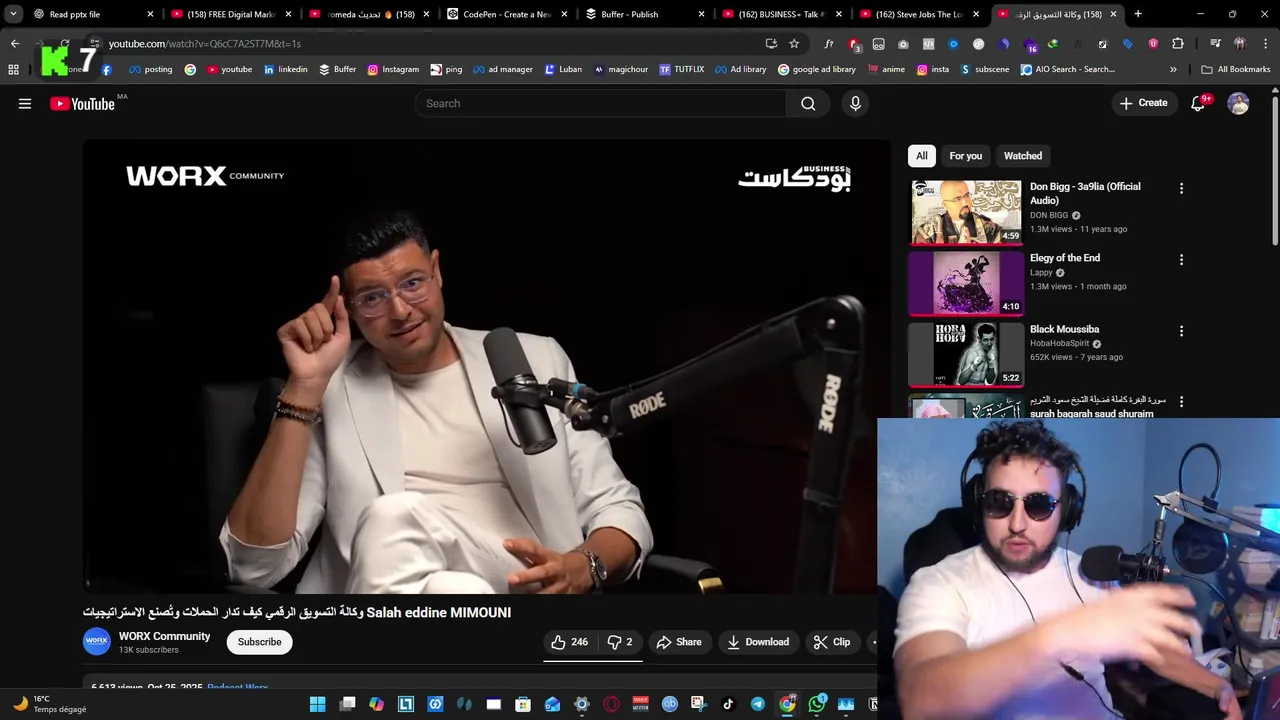Open magichour bookmark

(x=620, y=69)
